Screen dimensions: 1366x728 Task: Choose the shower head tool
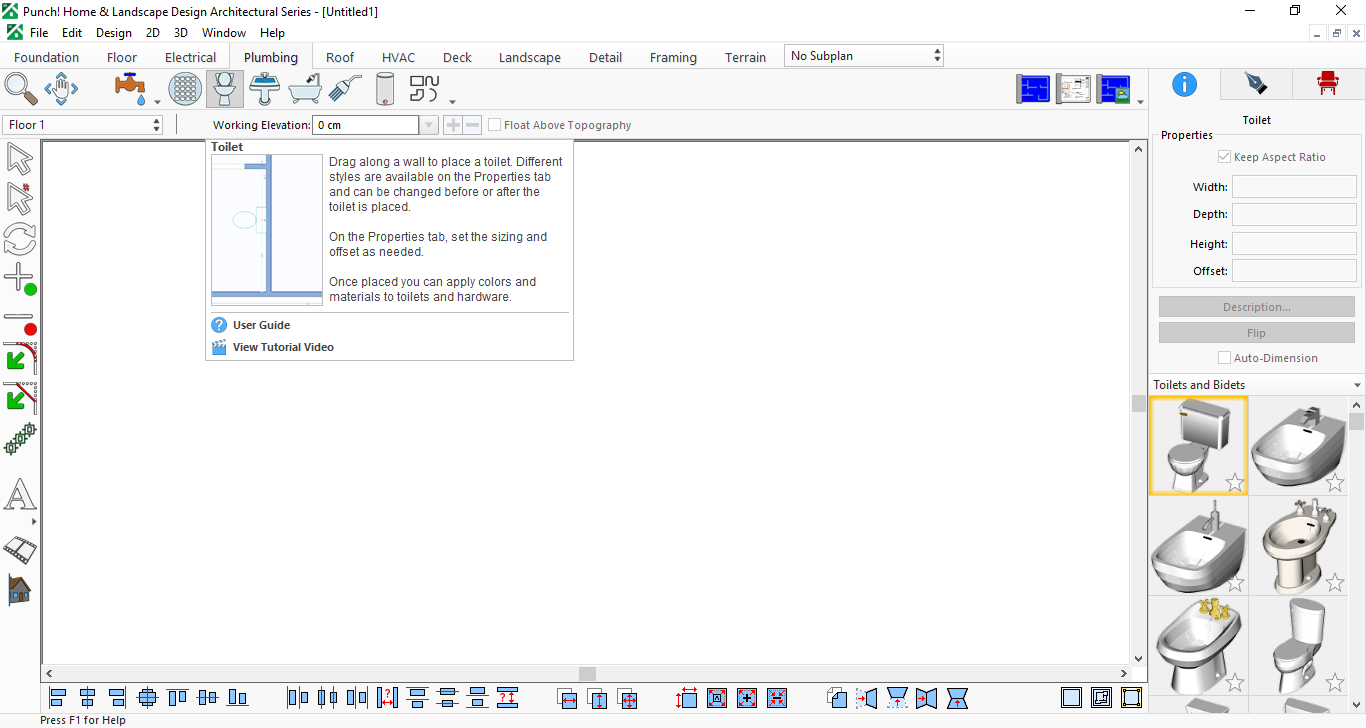pos(345,88)
